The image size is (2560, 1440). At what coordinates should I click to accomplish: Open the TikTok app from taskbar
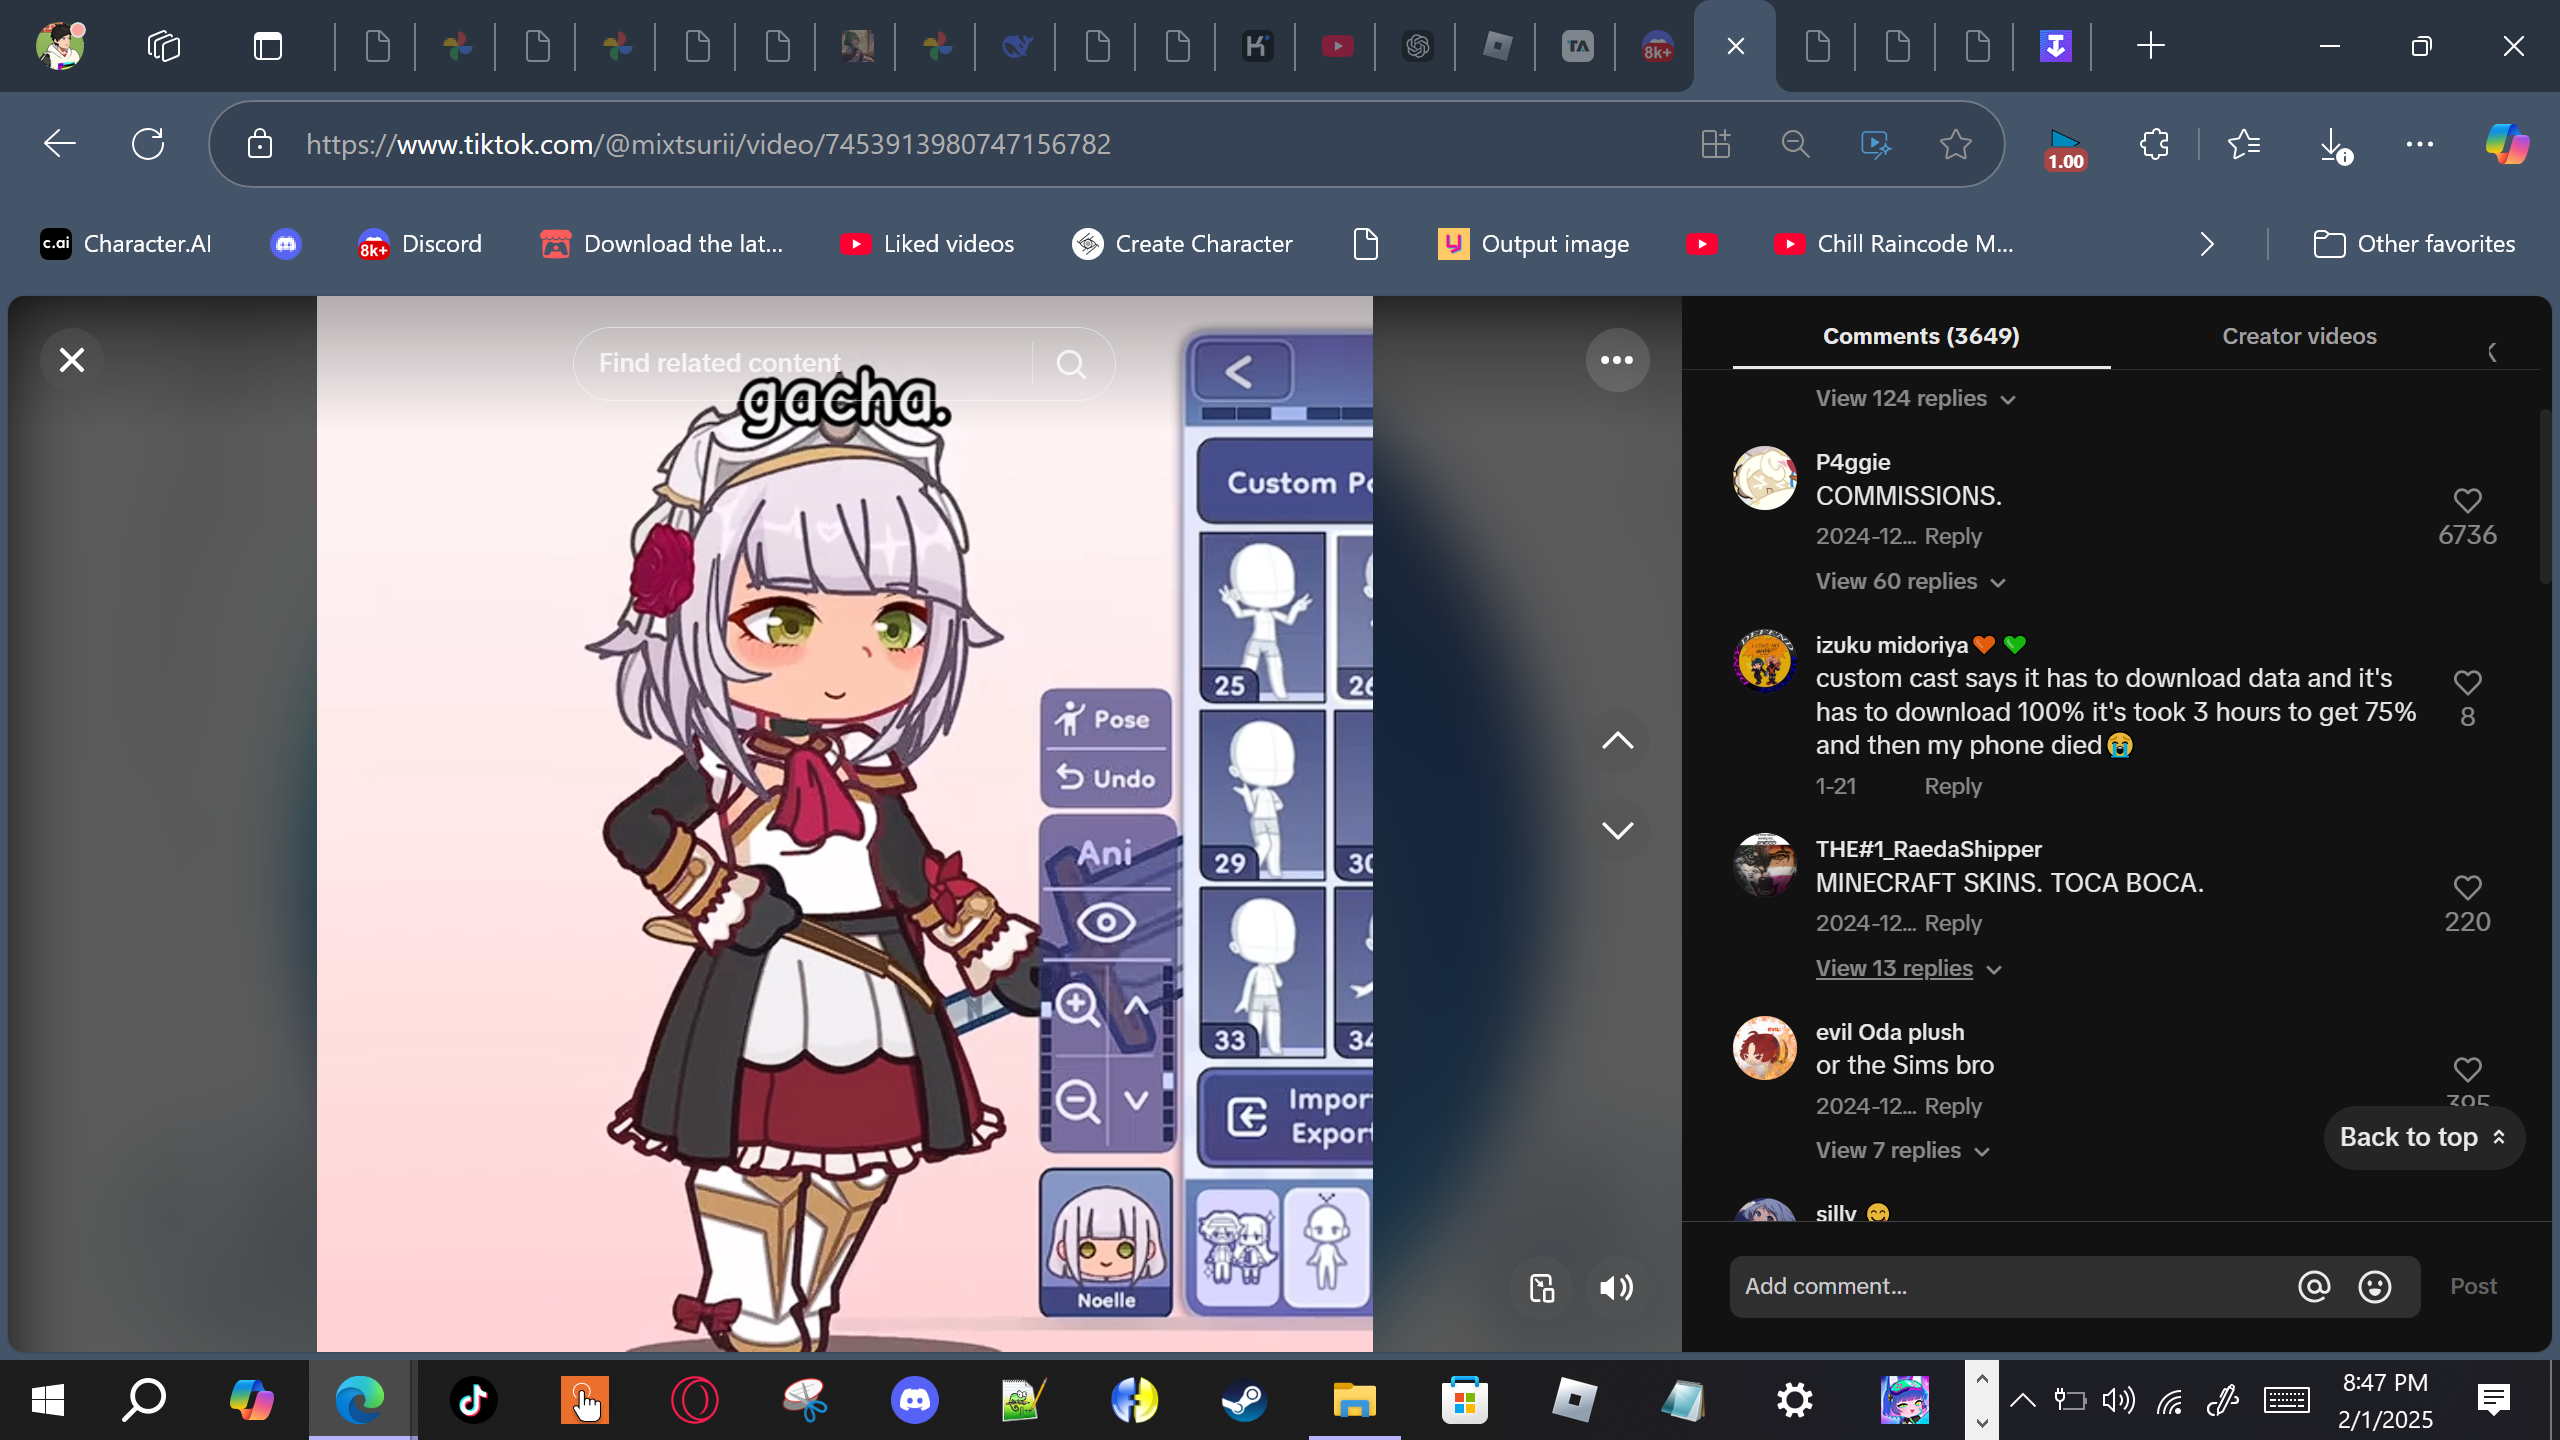click(x=473, y=1400)
